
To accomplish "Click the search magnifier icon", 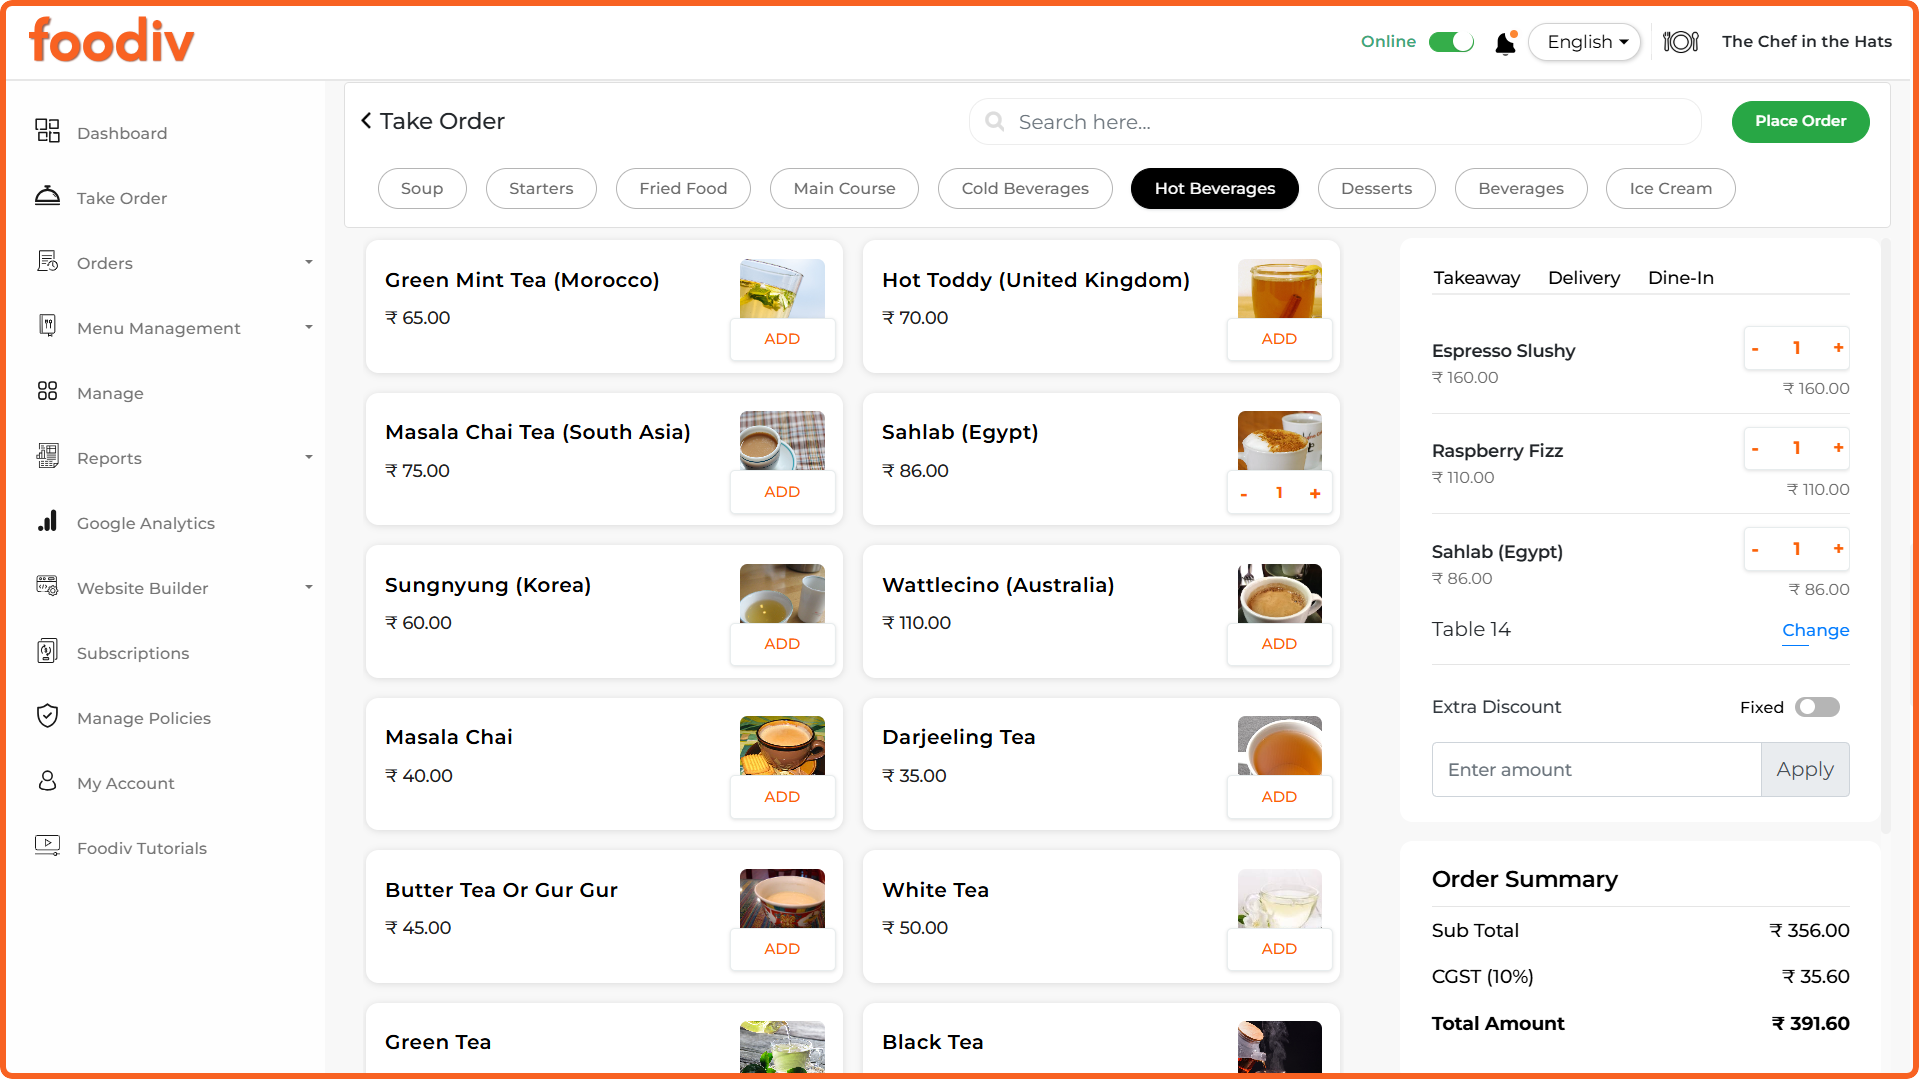I will click(x=995, y=122).
